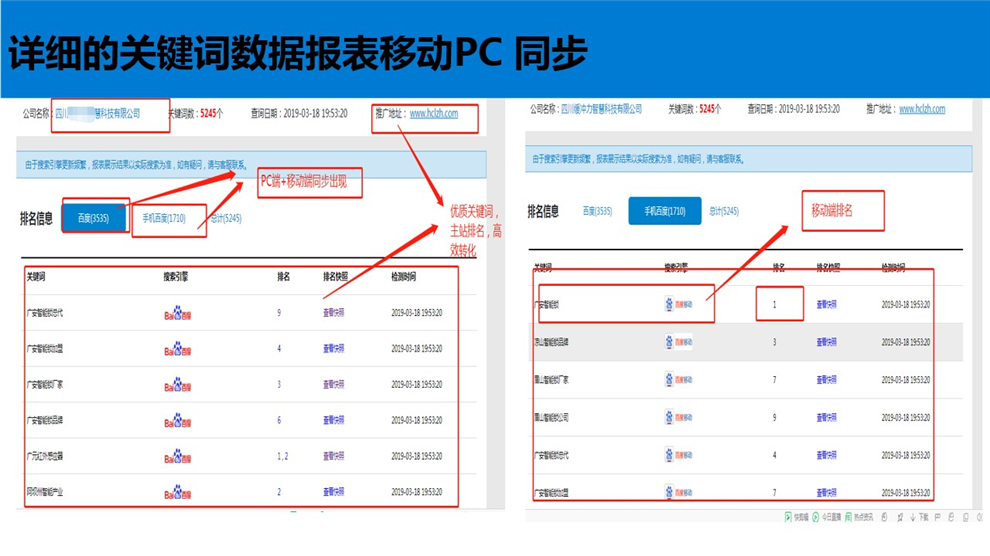
Task: Open 今日直播 in the bottom status bar
Action: (828, 517)
